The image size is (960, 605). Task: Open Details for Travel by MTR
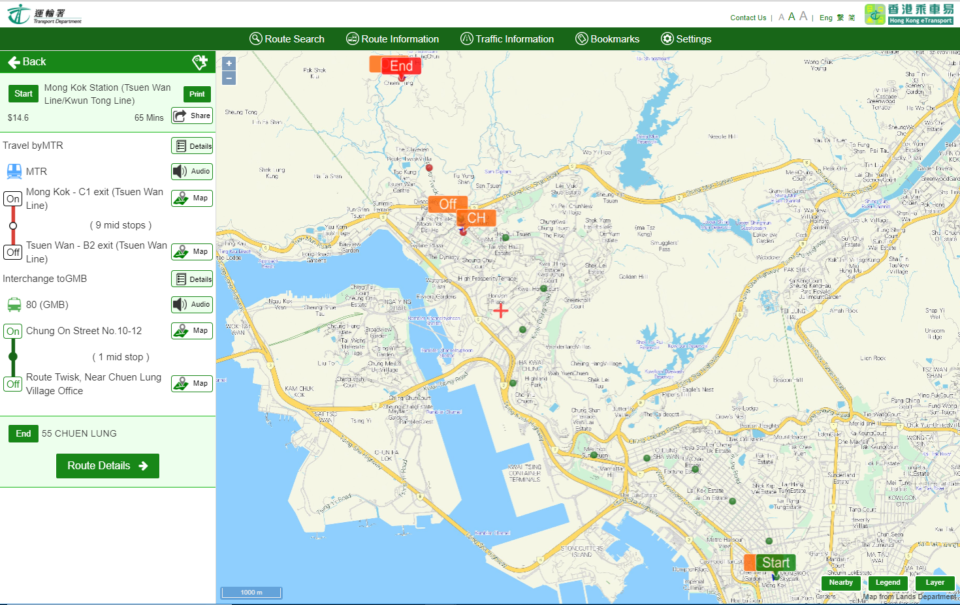[192, 146]
